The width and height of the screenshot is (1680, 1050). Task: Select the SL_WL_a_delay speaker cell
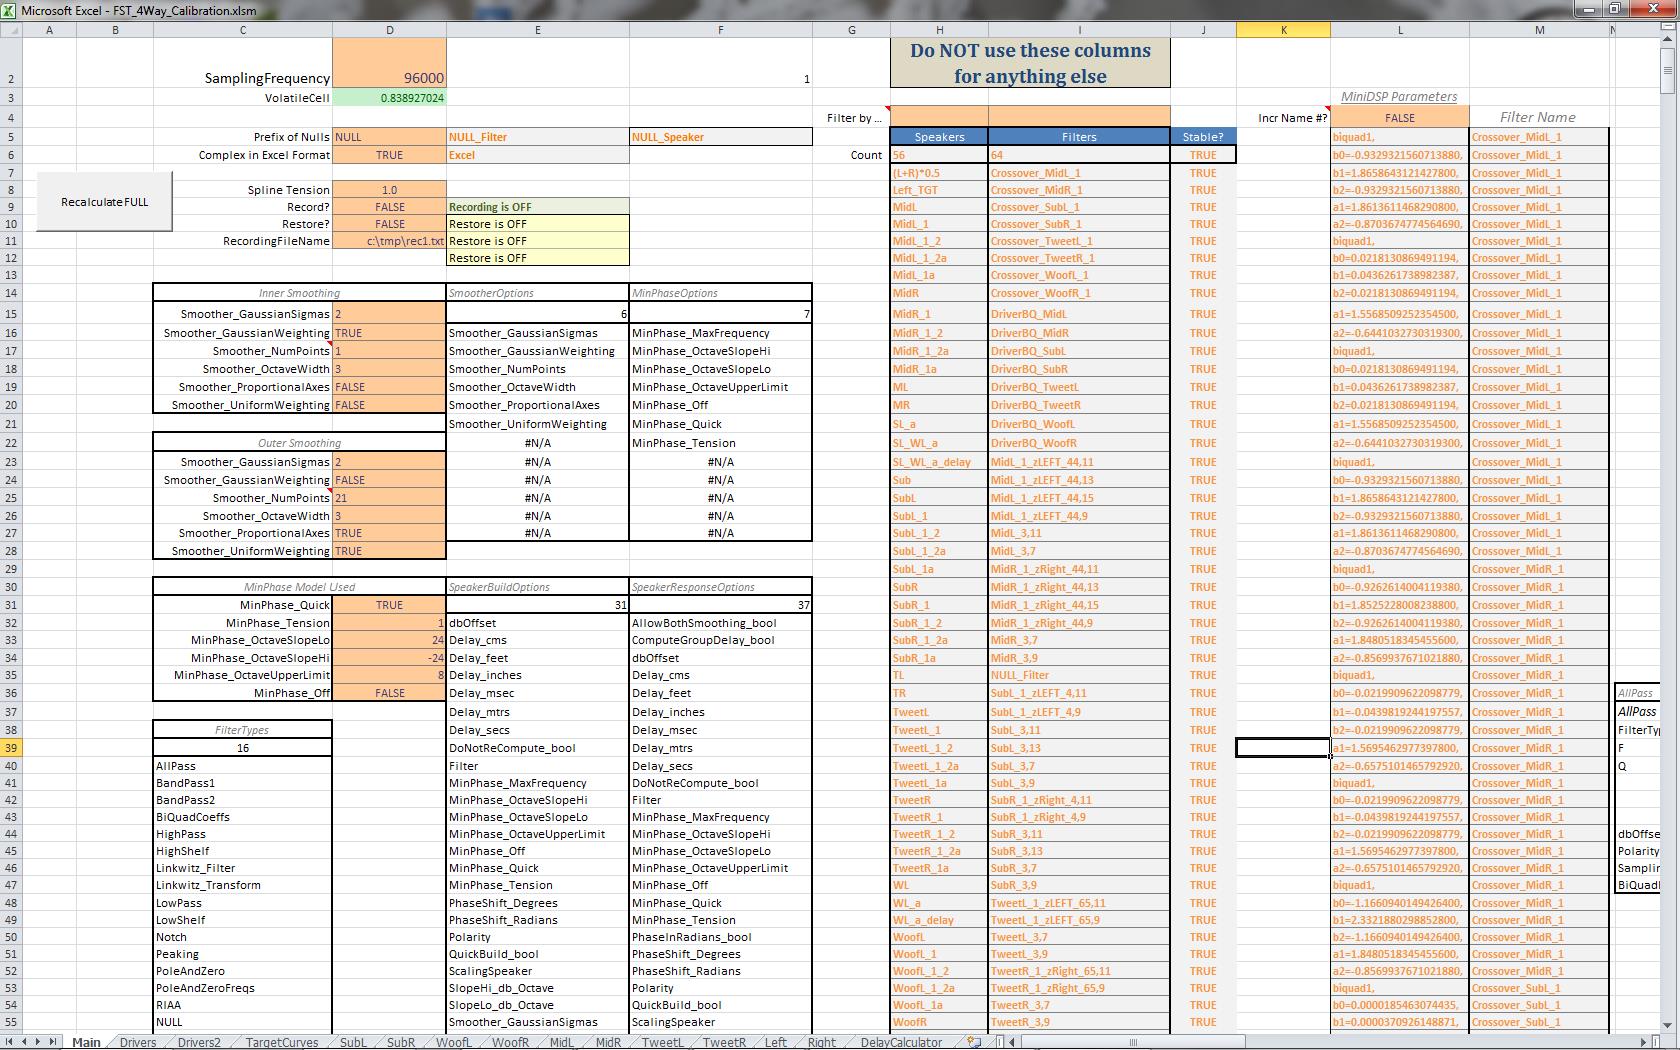pyautogui.click(x=939, y=462)
